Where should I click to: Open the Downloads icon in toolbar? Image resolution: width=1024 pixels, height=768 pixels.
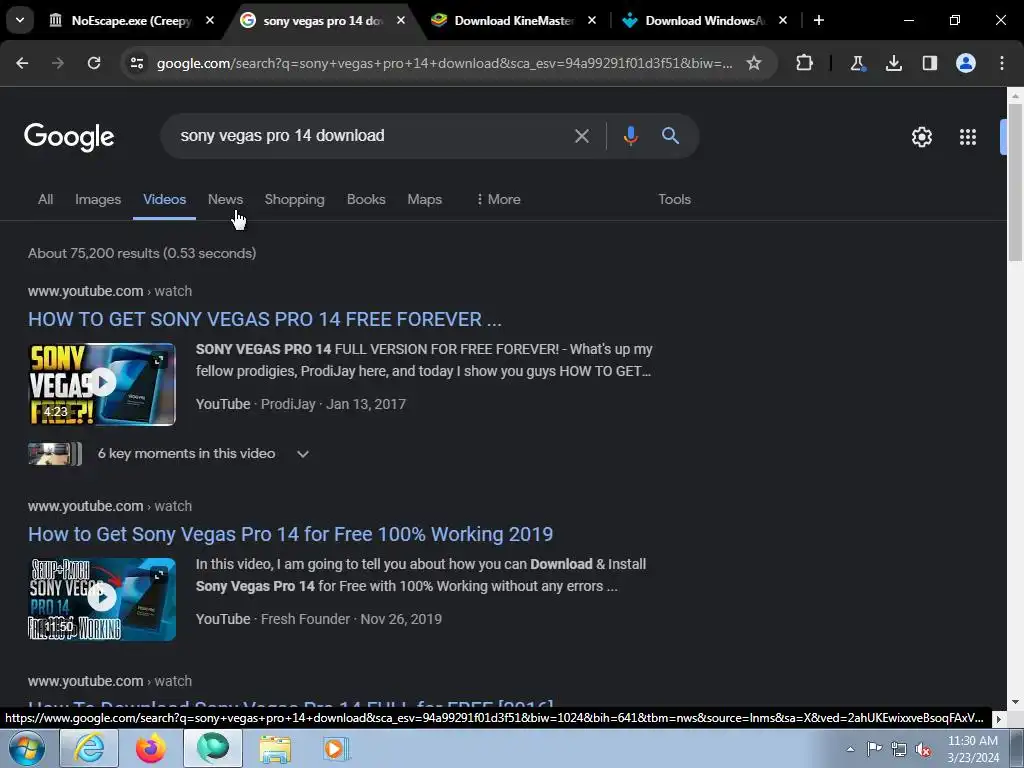pyautogui.click(x=893, y=63)
